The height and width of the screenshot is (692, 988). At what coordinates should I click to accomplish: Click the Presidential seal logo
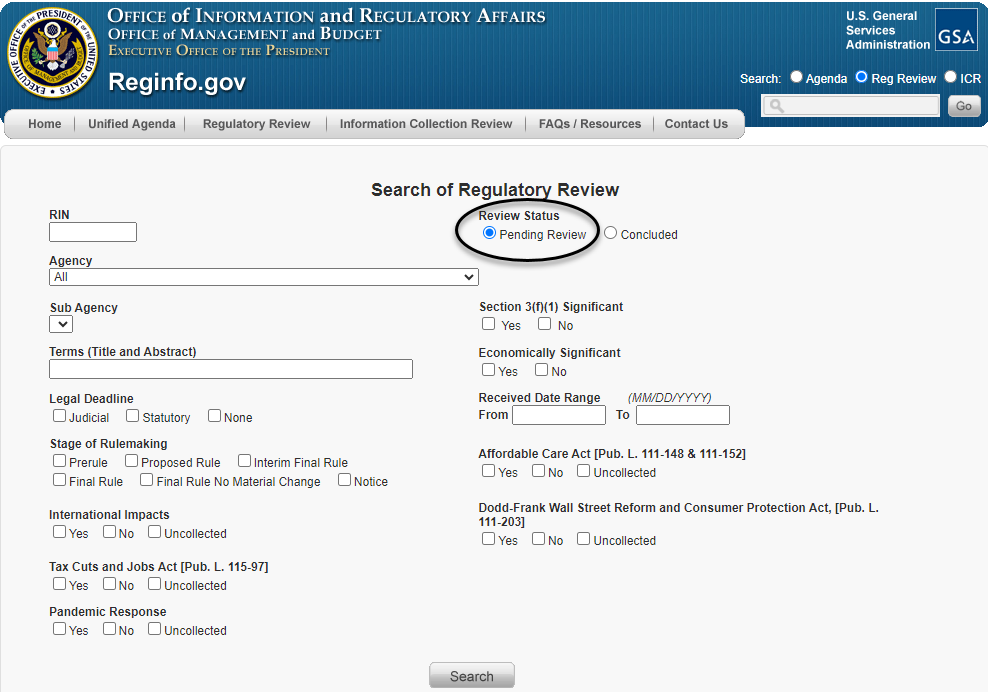54,53
